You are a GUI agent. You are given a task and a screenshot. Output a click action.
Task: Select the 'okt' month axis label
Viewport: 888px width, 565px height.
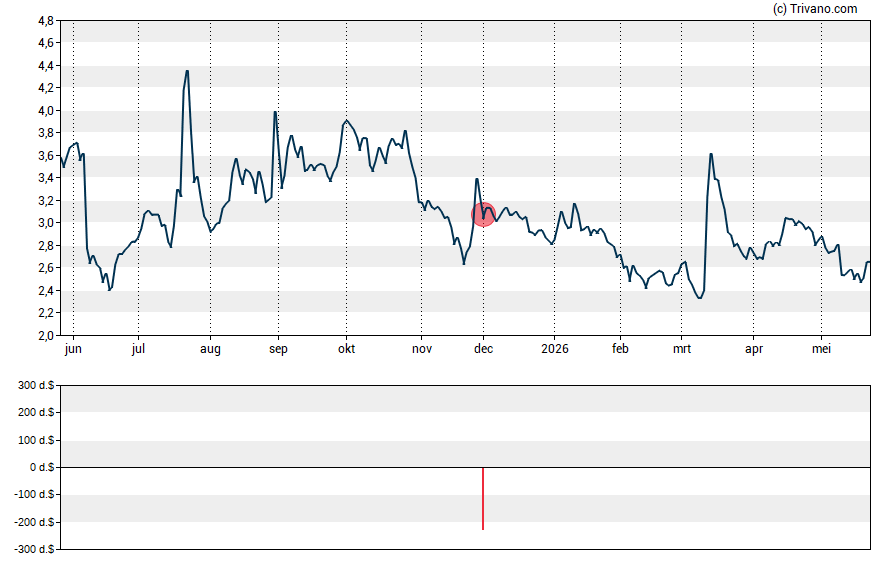point(347,349)
